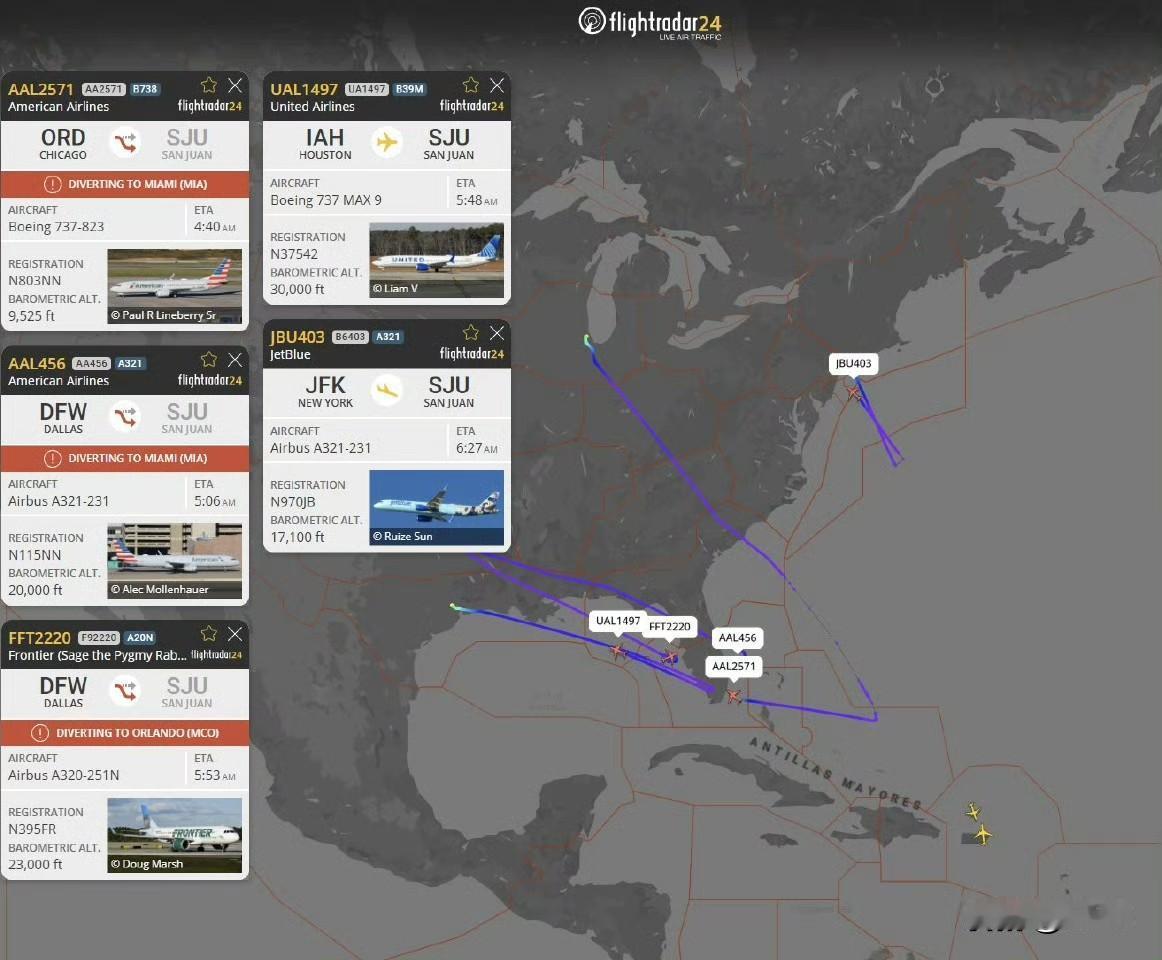Favorite flight UAL1497 with star icon
The width and height of the screenshot is (1162, 960).
click(471, 85)
